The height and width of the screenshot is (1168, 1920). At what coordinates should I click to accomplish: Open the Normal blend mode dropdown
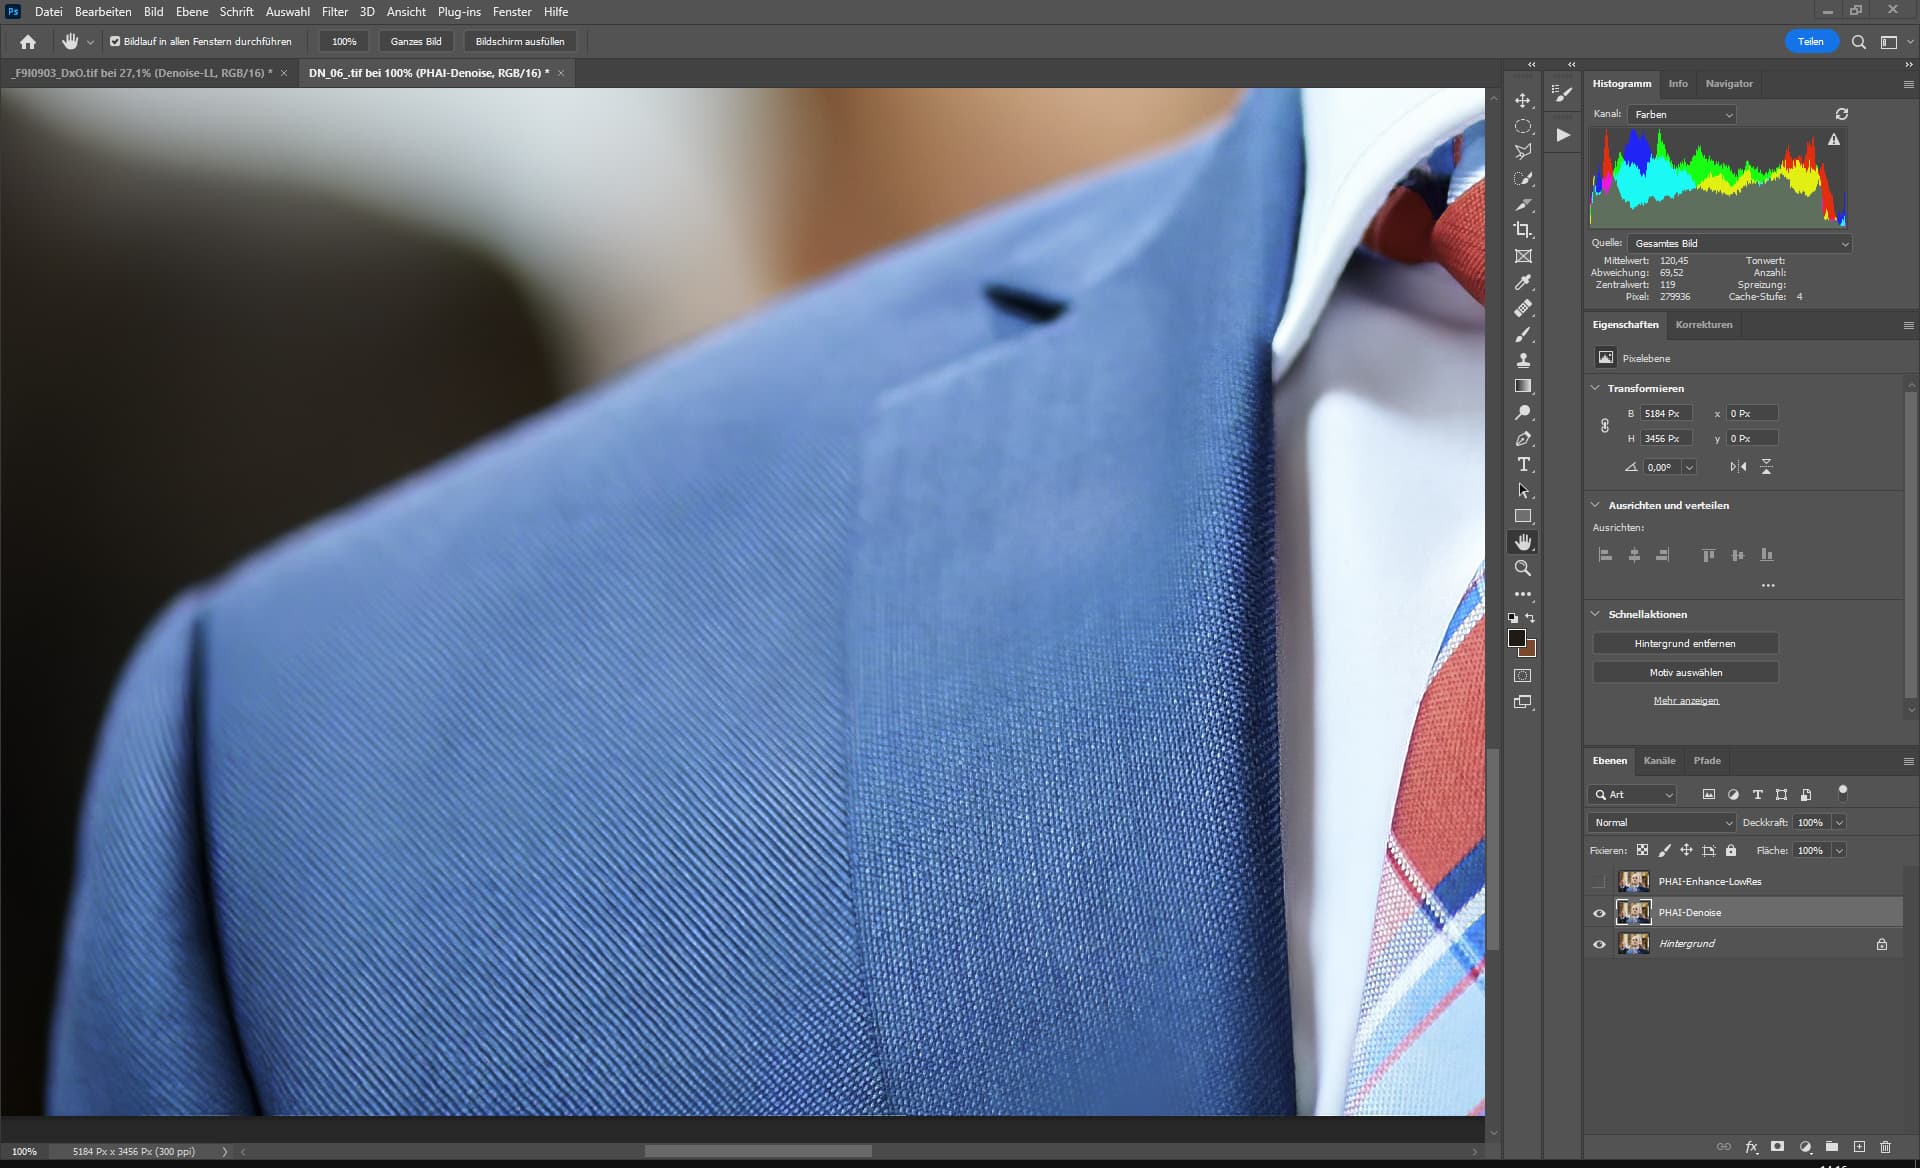pos(1661,822)
